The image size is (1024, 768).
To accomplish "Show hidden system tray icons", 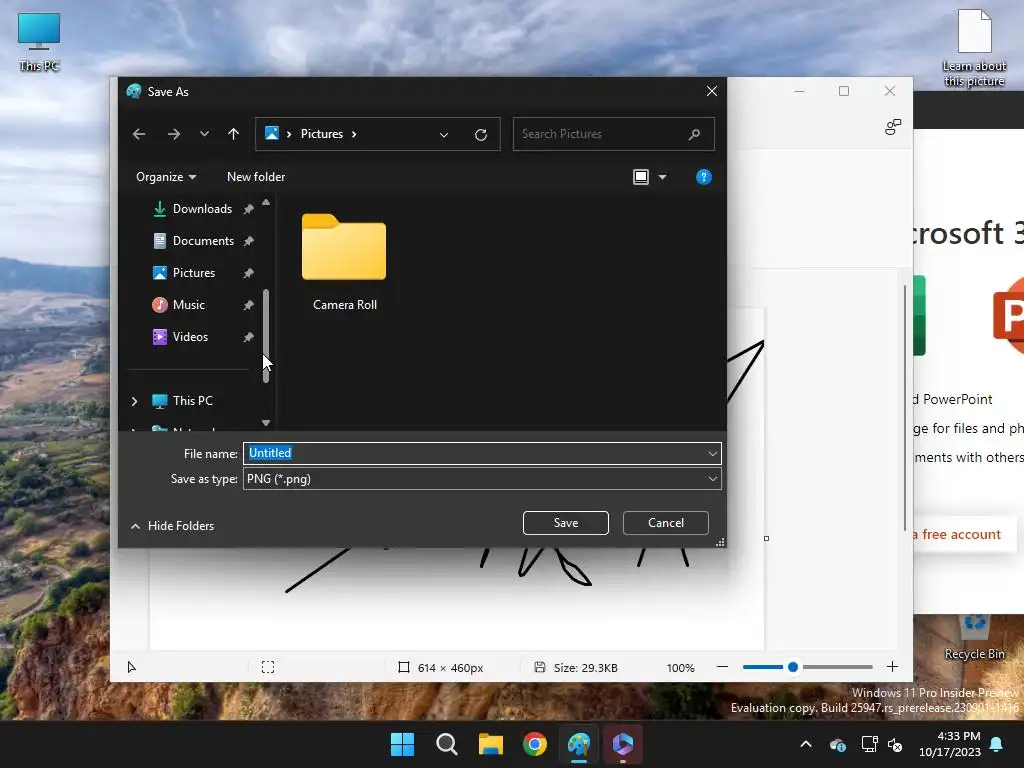I will click(x=806, y=744).
